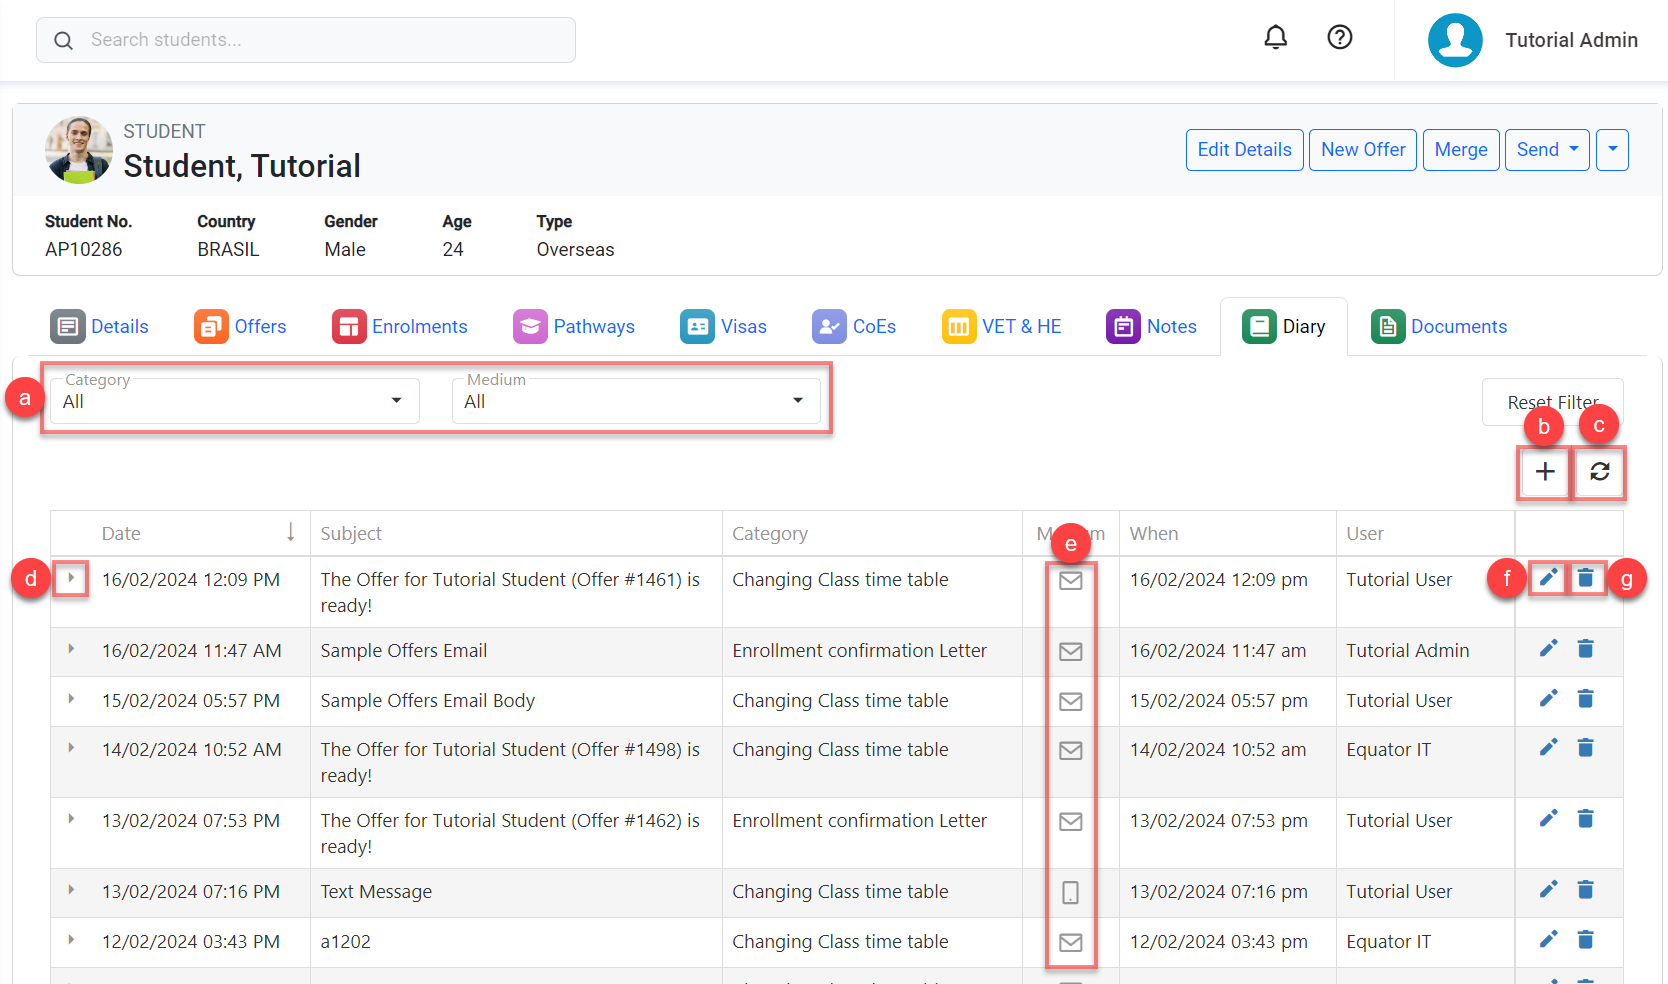The height and width of the screenshot is (984, 1668).
Task: Open the extra actions caret button
Action: [x=1612, y=150]
